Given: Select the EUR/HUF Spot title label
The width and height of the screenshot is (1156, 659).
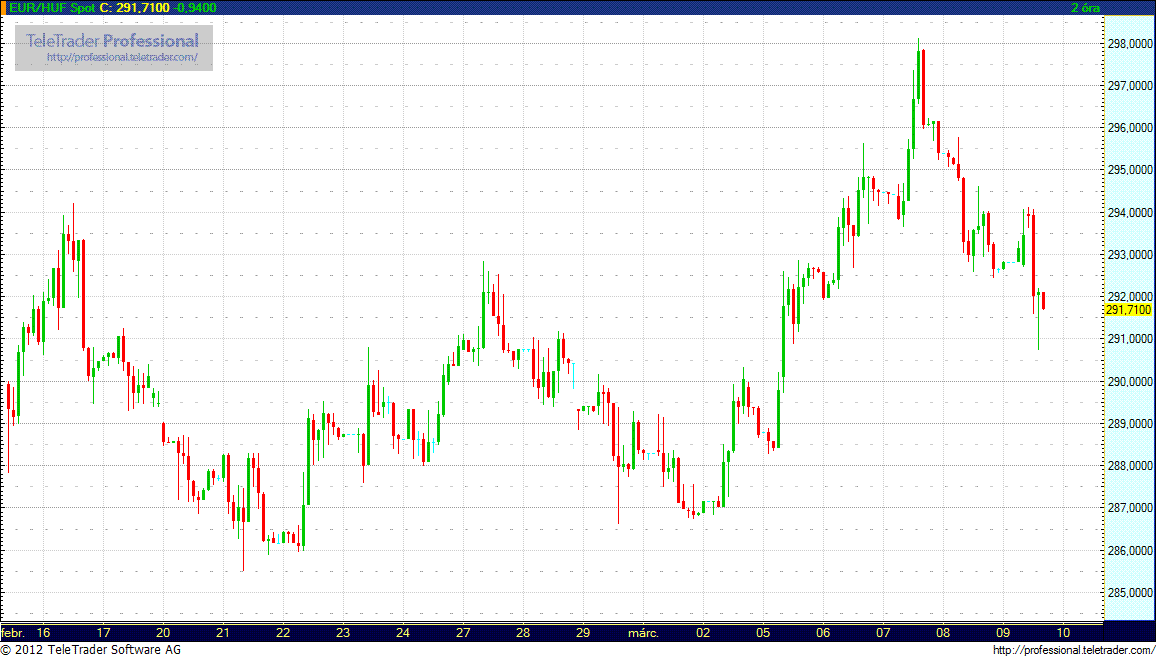Looking at the screenshot, I should click(49, 7).
